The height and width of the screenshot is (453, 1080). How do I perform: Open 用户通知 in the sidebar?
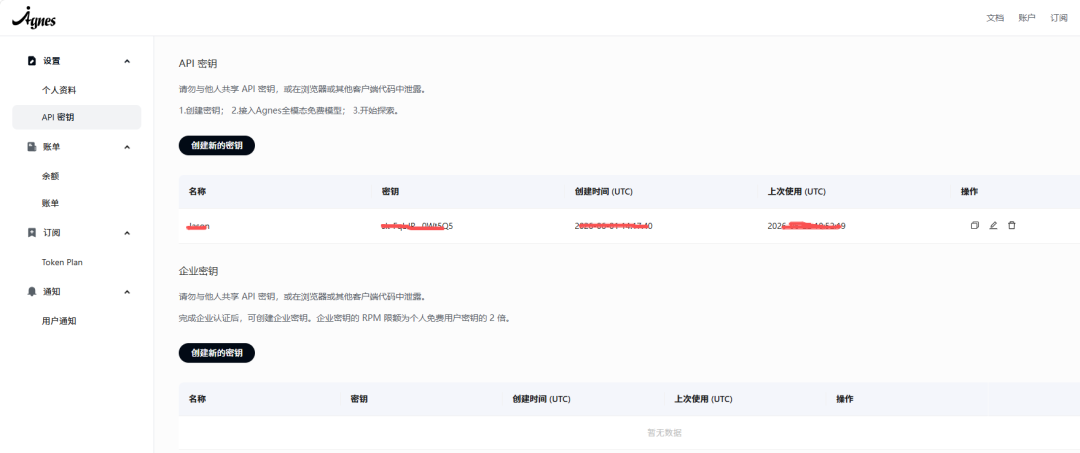click(x=59, y=321)
